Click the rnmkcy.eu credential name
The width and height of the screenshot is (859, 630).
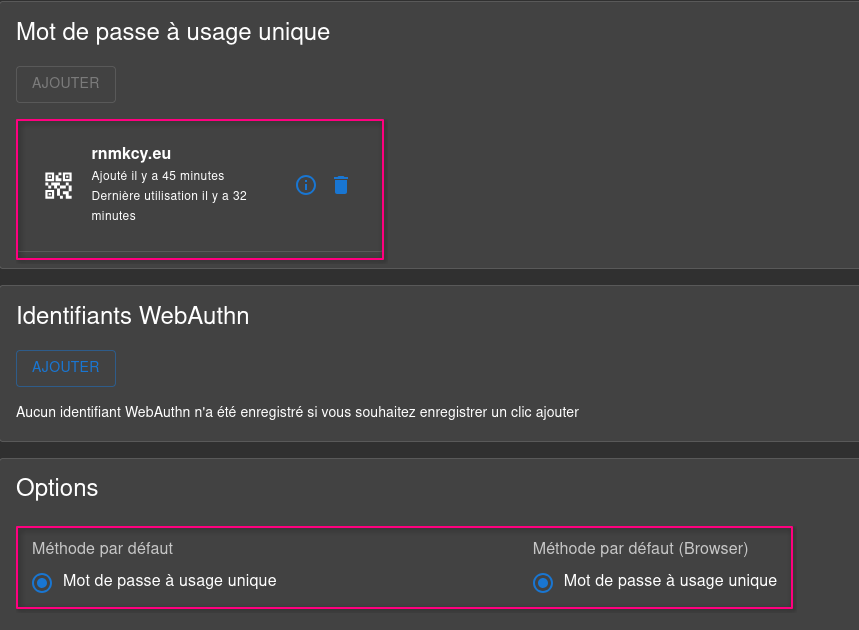point(131,153)
